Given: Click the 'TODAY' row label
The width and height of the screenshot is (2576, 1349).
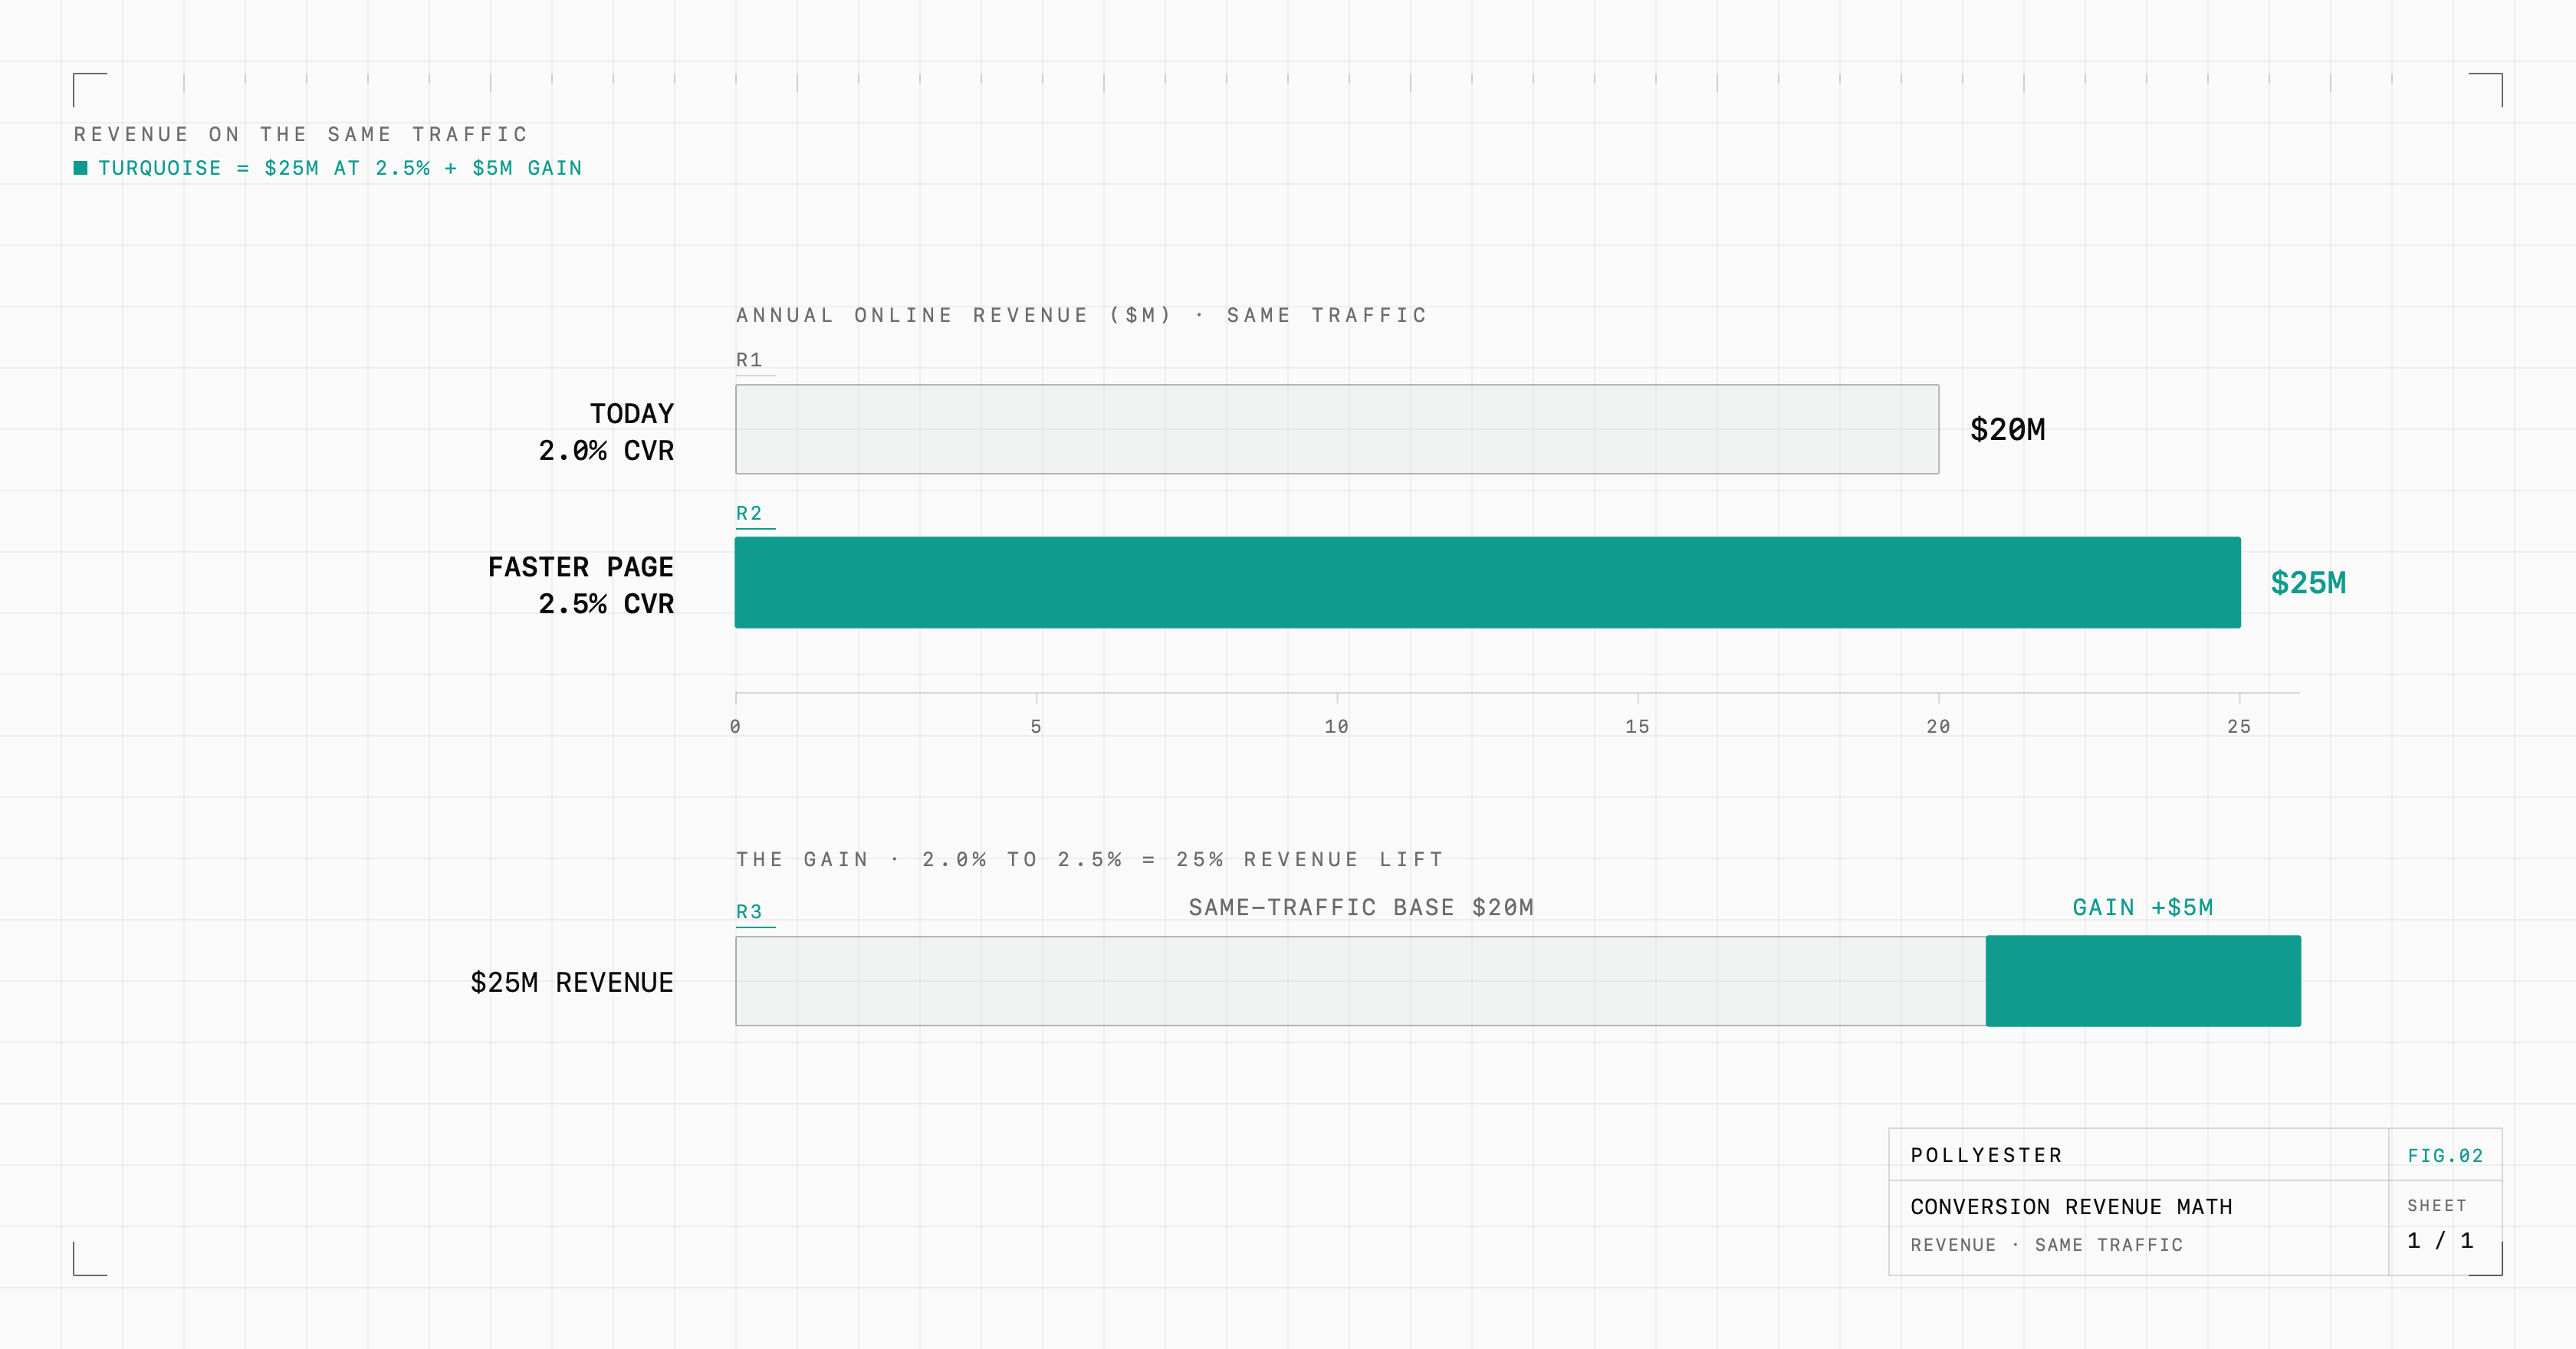Looking at the screenshot, I should [632, 414].
